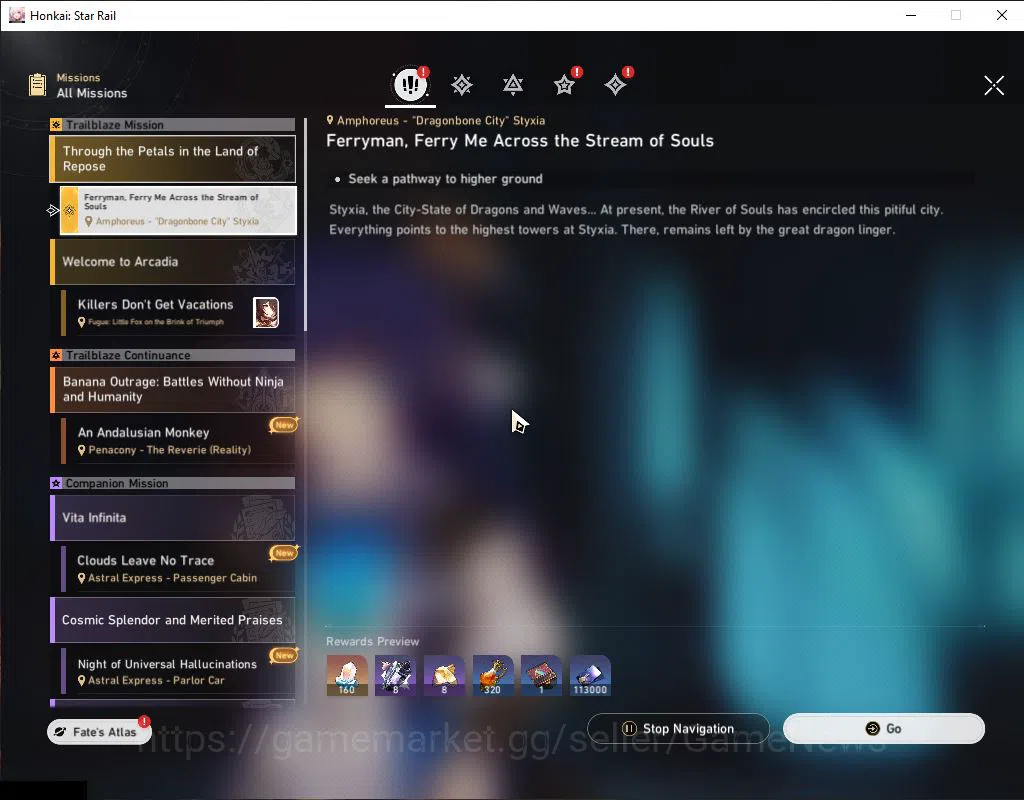
Task: Open Cosmic Splendor and Merited Praises
Action: pyautogui.click(x=173, y=620)
